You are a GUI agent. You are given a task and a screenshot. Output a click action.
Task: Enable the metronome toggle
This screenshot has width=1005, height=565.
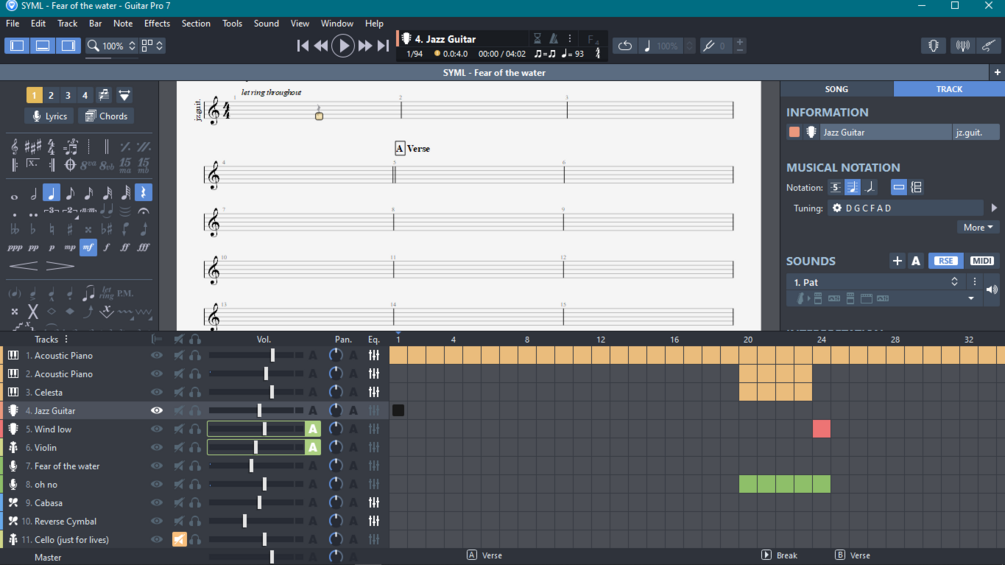tap(553, 38)
